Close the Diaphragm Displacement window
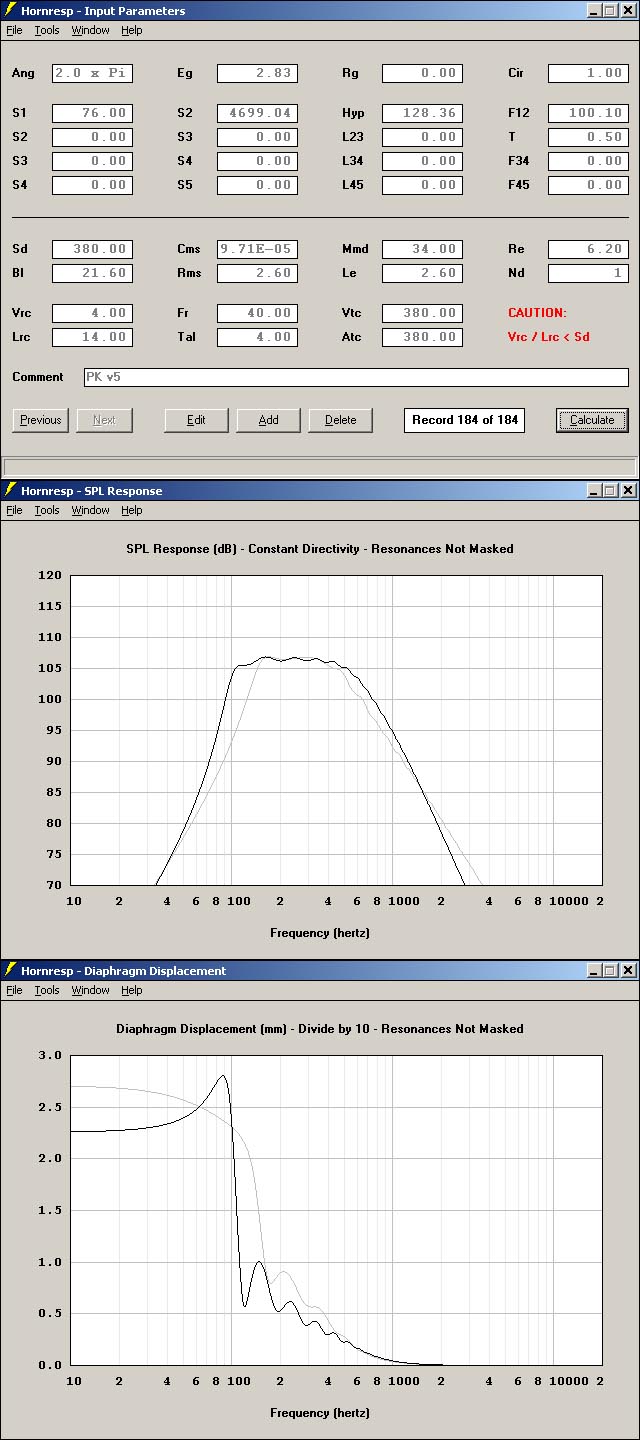Image resolution: width=640 pixels, height=1440 pixels. coord(628,970)
